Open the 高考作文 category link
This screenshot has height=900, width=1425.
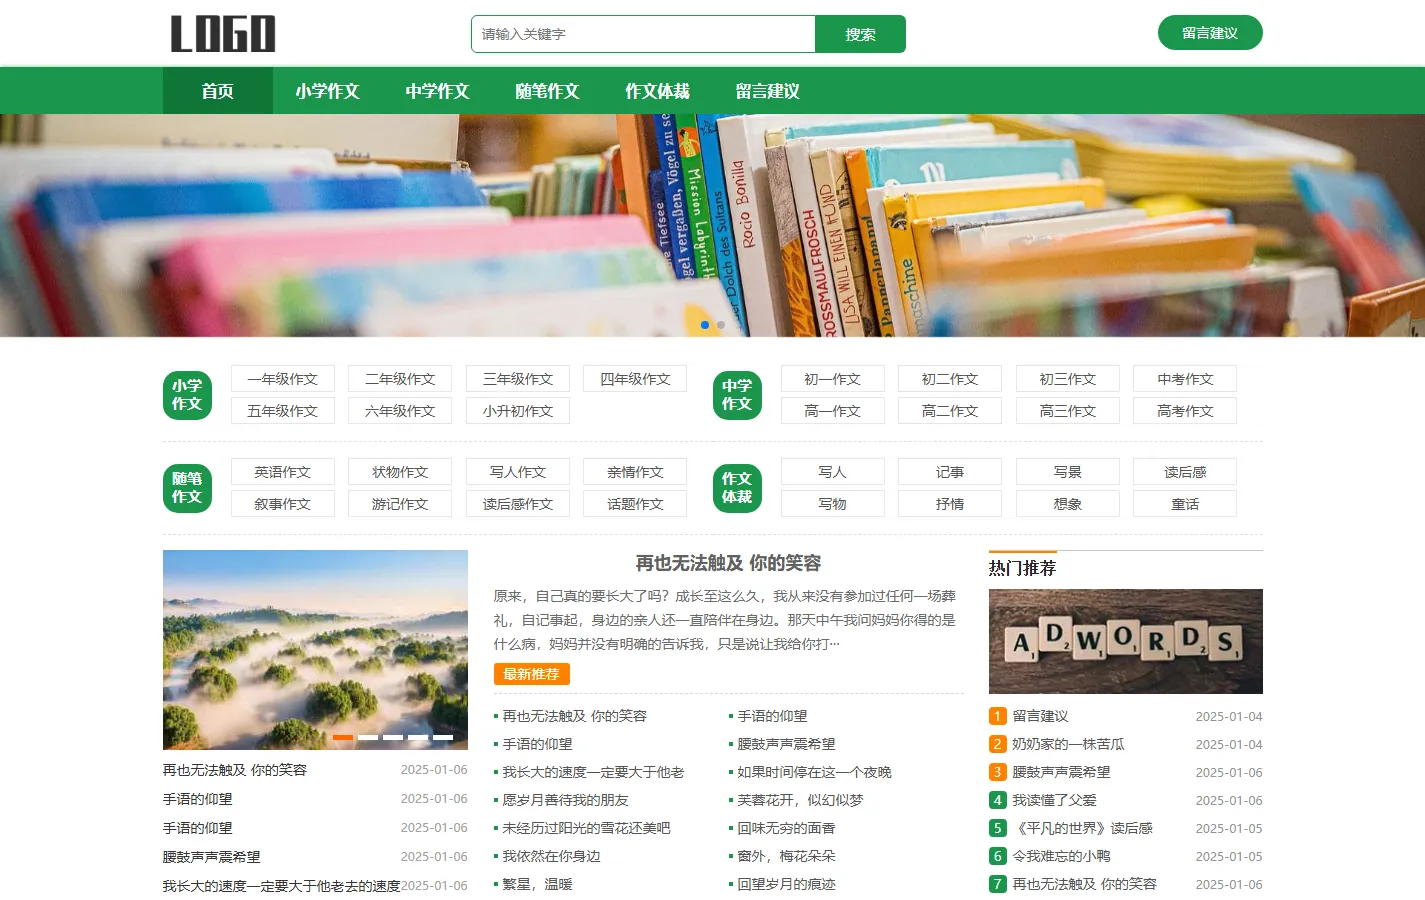tap(1185, 411)
